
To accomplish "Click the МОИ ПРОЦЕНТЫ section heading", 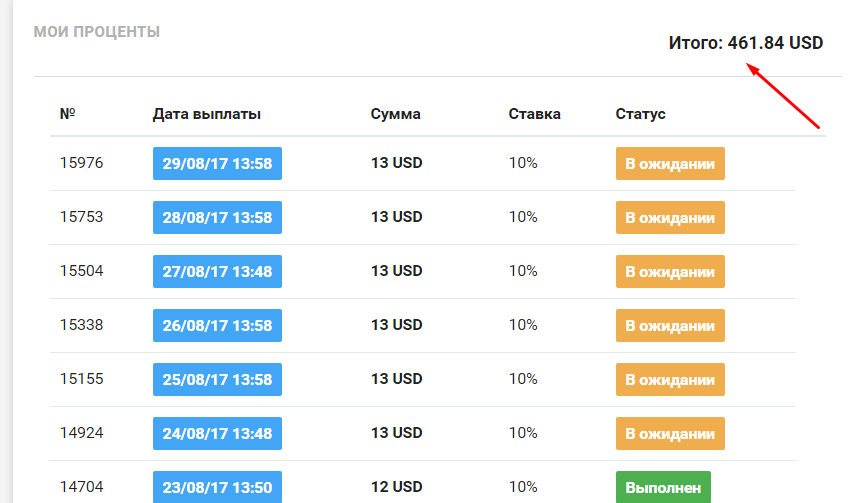I will click(97, 32).
